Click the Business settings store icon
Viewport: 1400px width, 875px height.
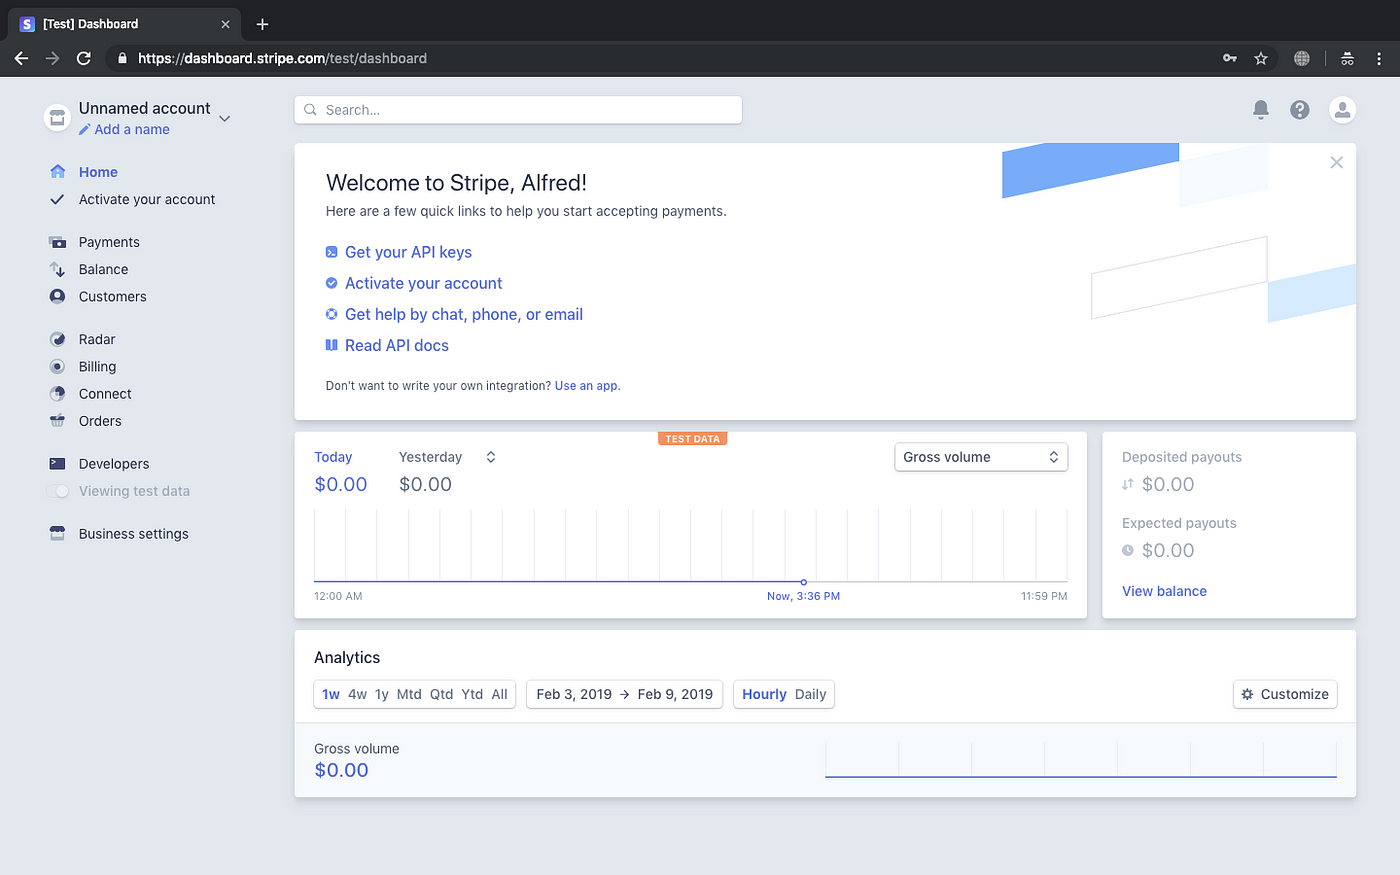click(x=58, y=533)
